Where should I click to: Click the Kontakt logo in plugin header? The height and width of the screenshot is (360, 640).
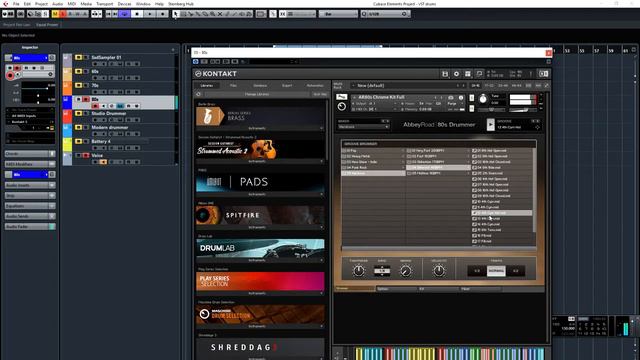[216, 74]
